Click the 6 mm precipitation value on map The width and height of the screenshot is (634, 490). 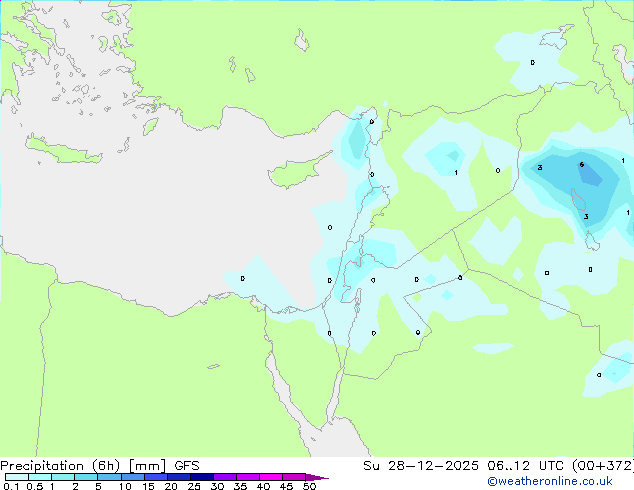click(x=581, y=165)
